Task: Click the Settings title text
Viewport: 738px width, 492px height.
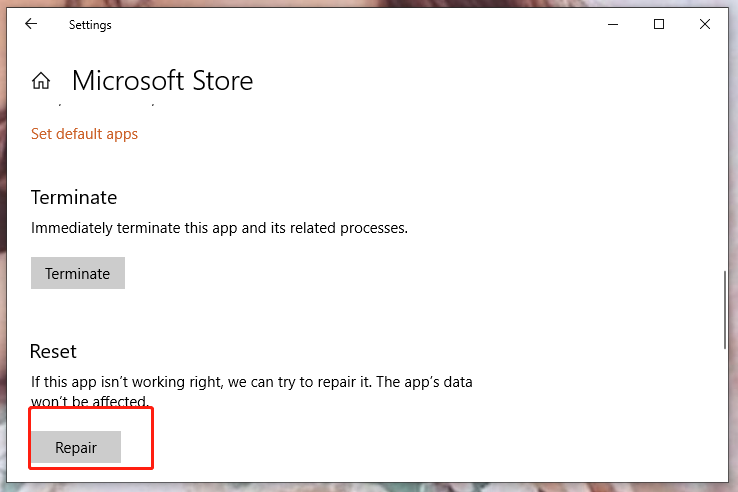Action: coord(90,25)
